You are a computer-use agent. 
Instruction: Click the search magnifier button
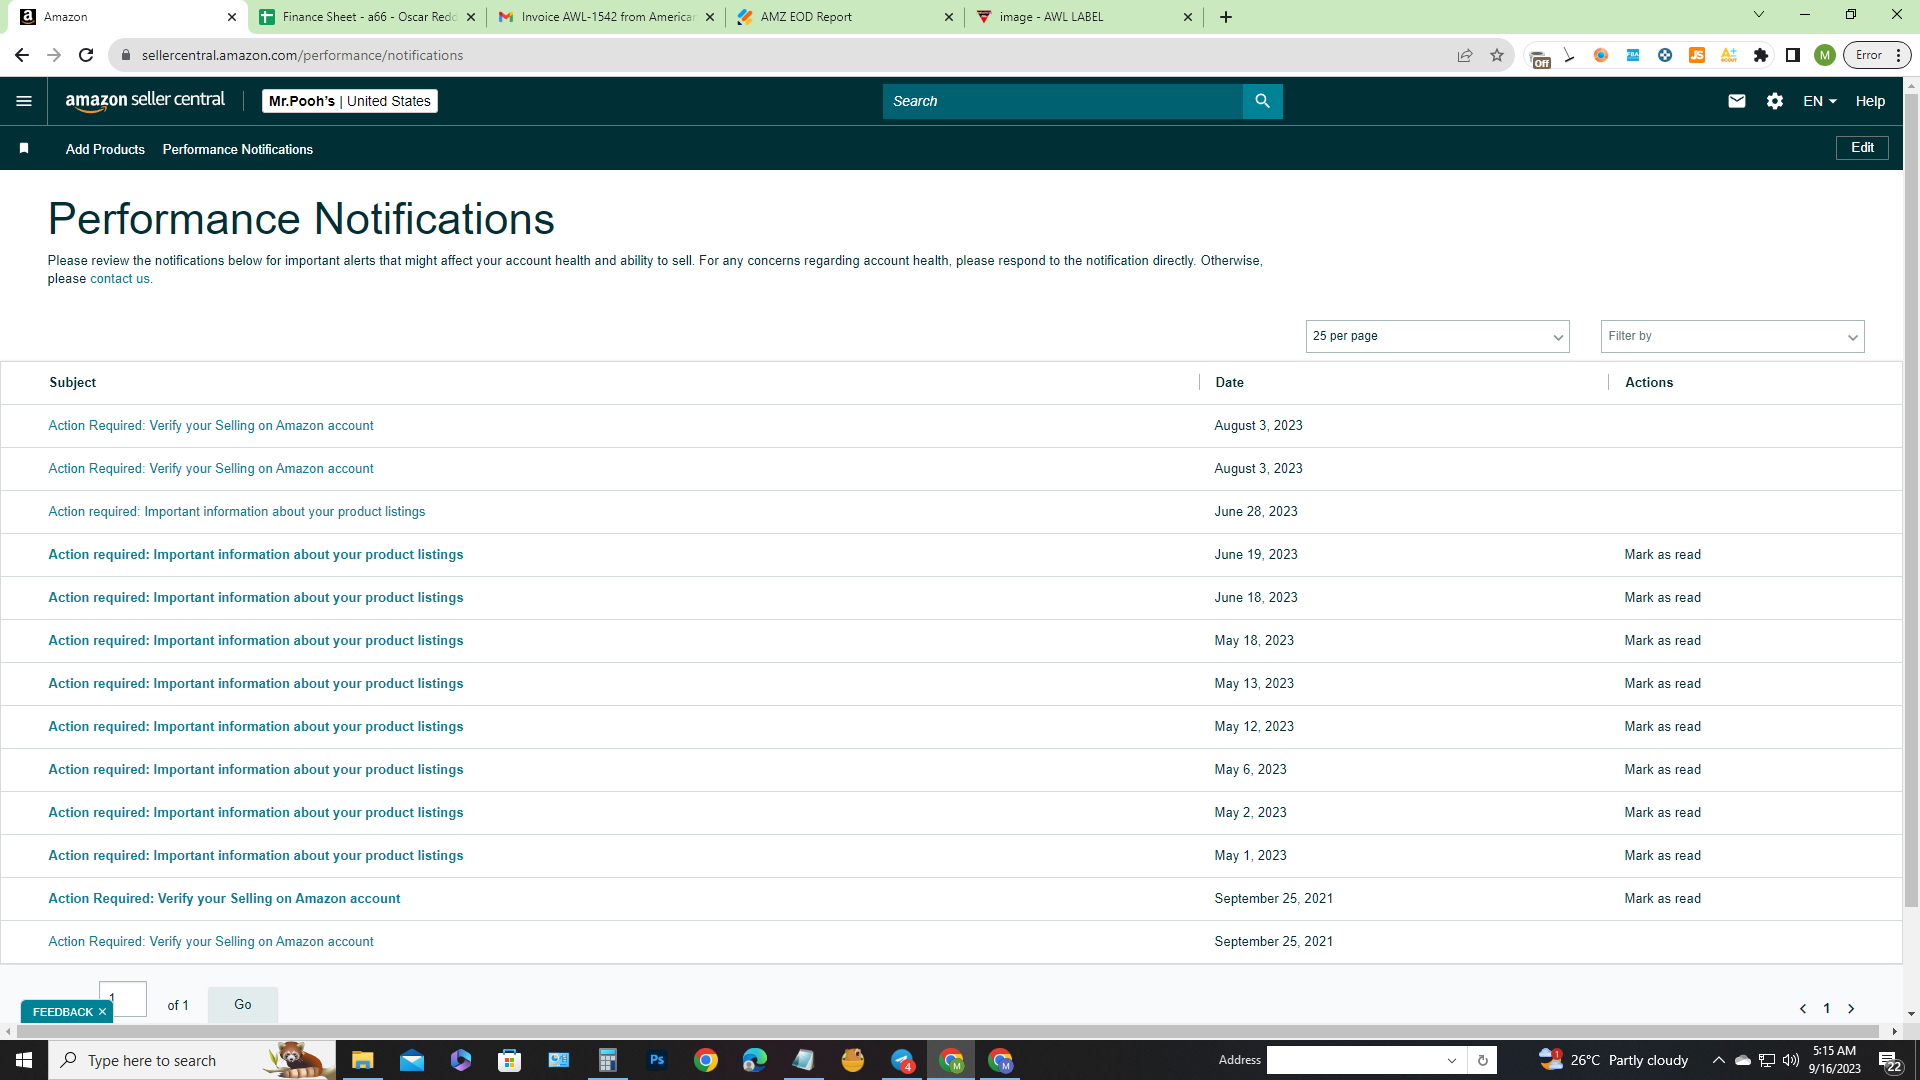[1262, 101]
